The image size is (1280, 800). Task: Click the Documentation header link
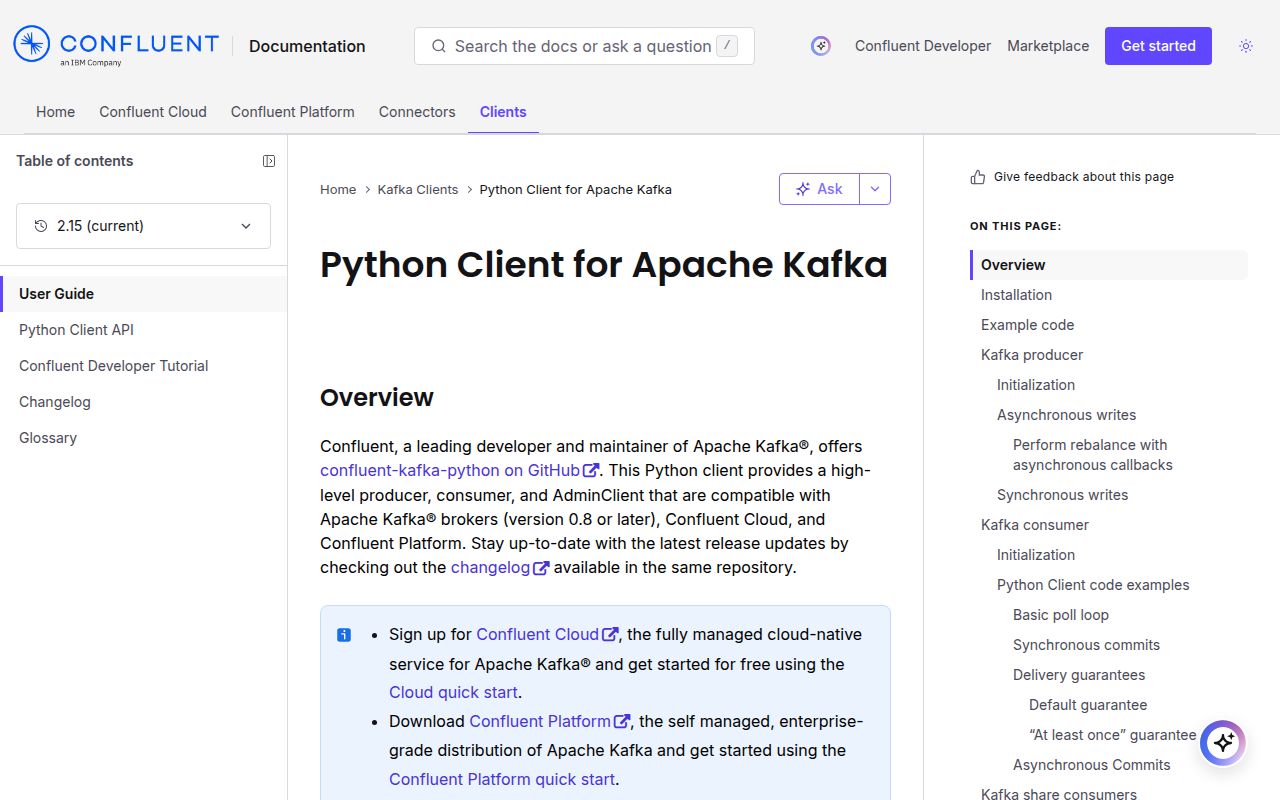pyautogui.click(x=307, y=46)
